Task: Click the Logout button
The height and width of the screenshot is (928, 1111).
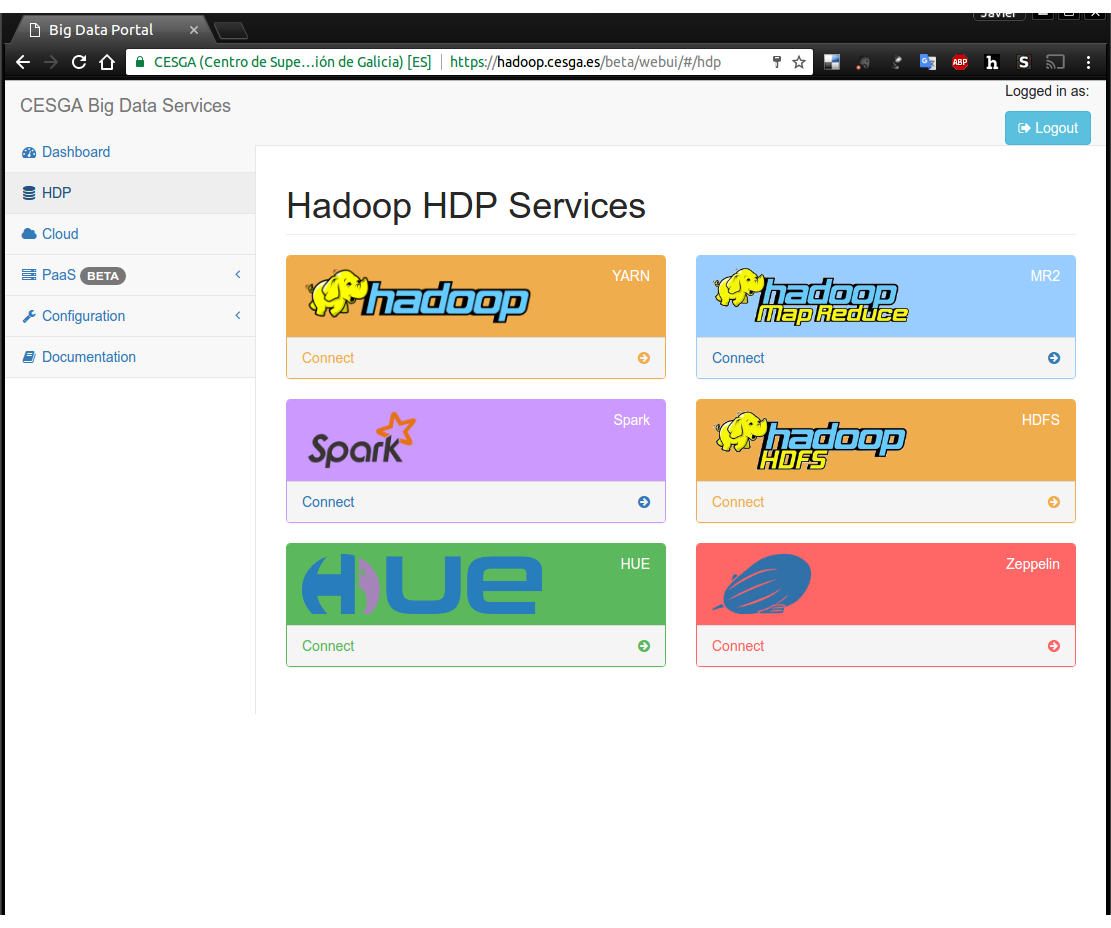Action: click(1047, 128)
